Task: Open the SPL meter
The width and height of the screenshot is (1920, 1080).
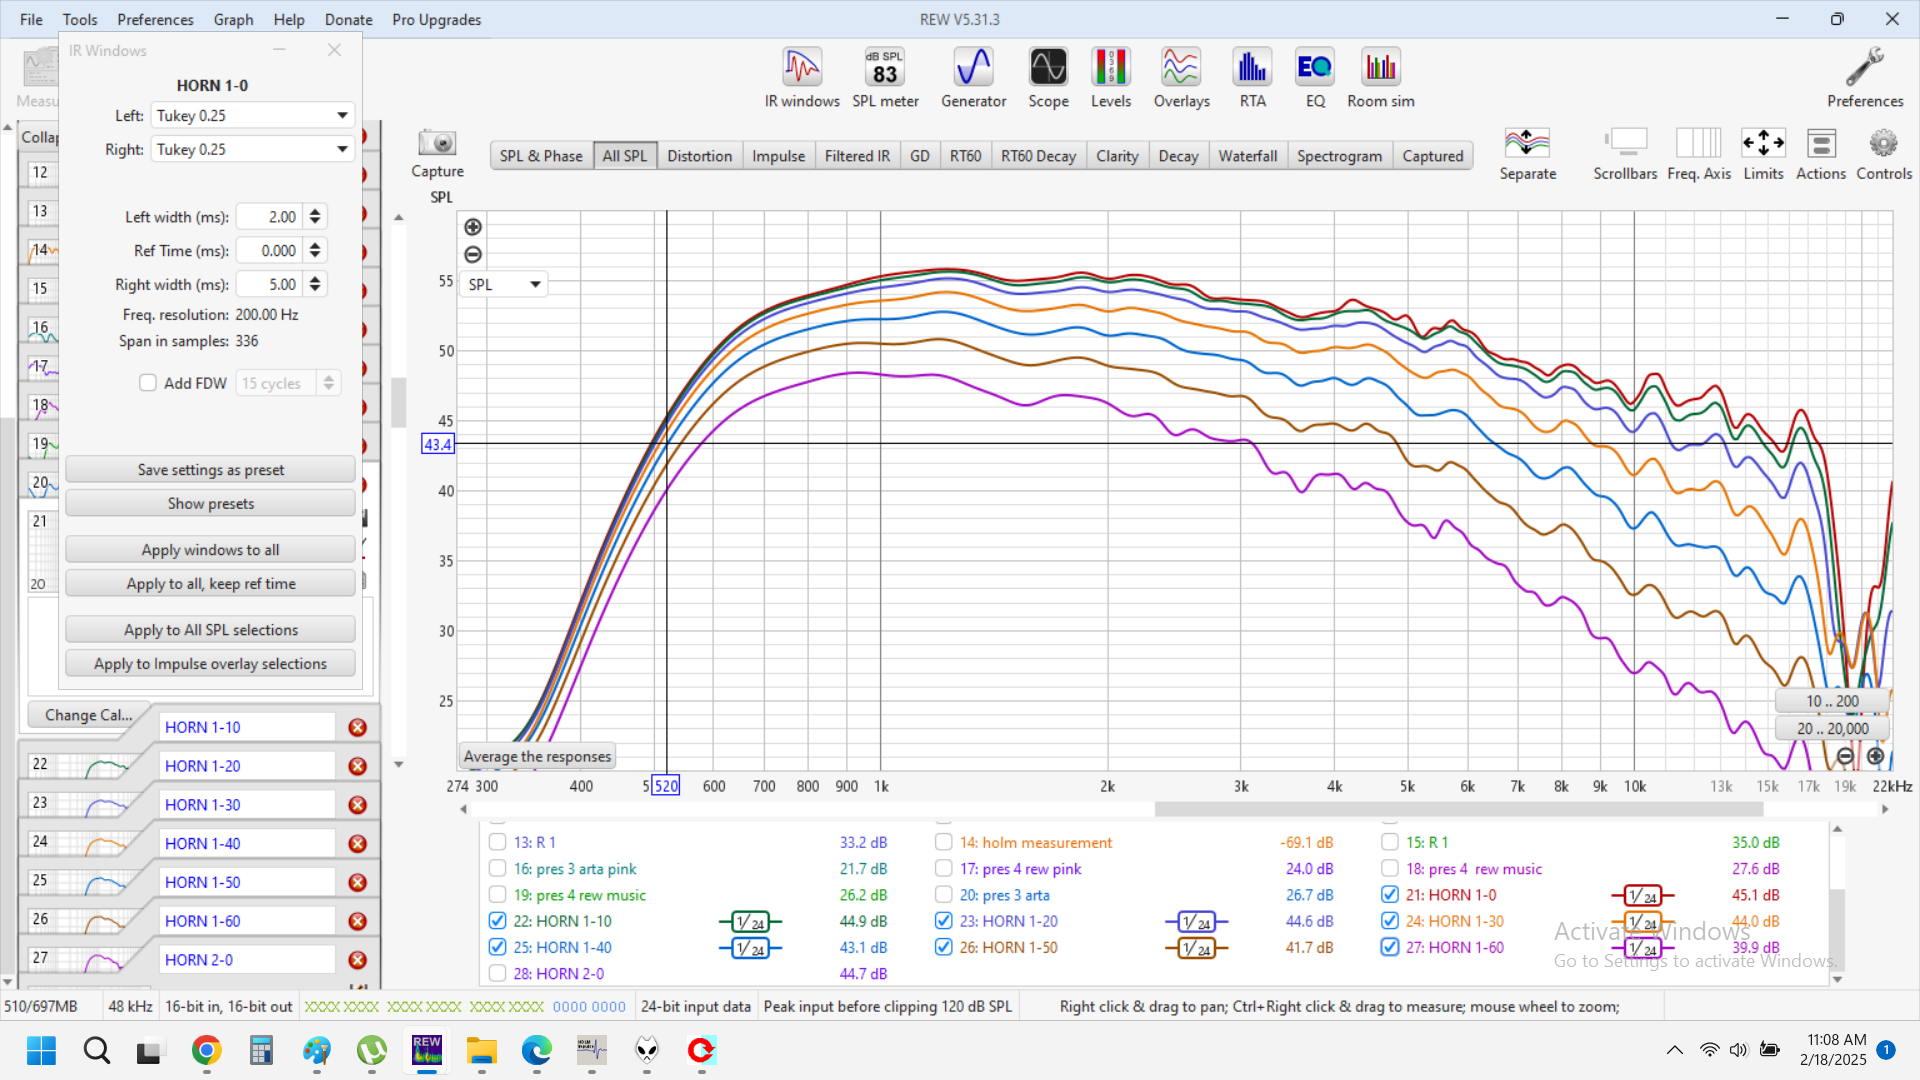Action: click(x=885, y=78)
